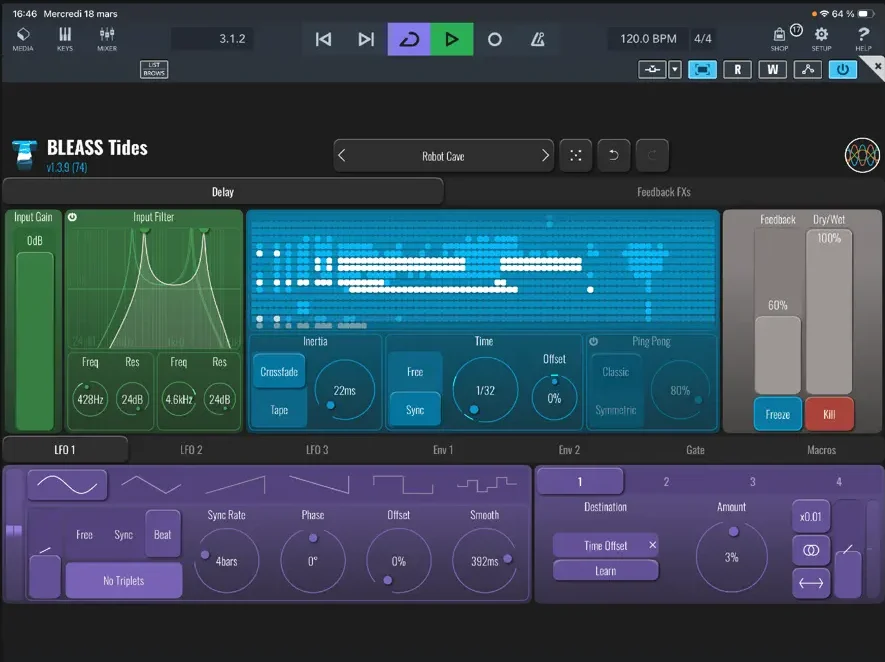Jump to previous marker
The height and width of the screenshot is (662, 885).
coord(323,39)
